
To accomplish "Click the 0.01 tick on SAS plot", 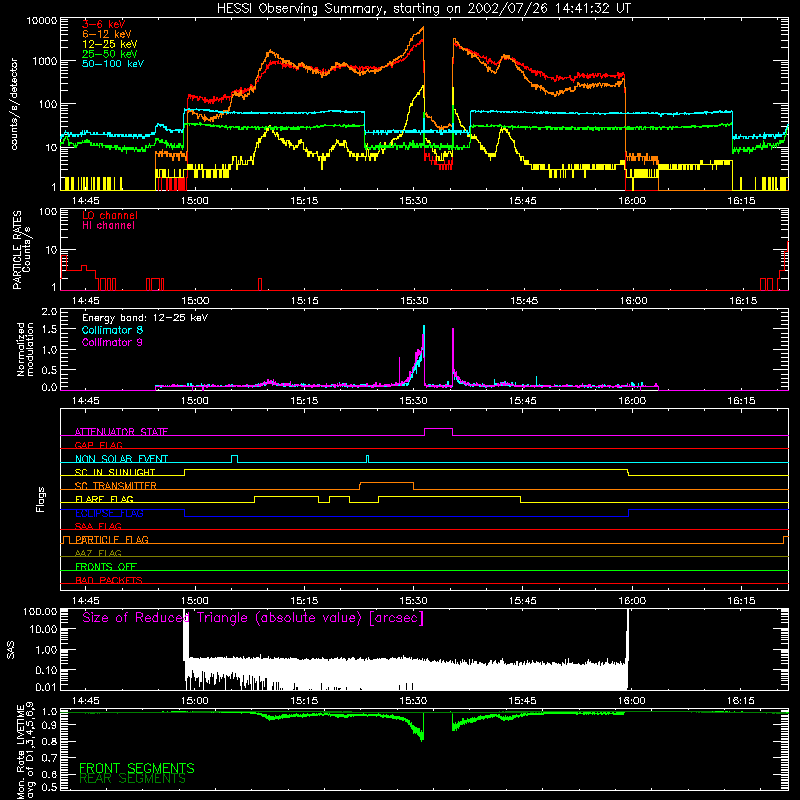I will coord(46,687).
